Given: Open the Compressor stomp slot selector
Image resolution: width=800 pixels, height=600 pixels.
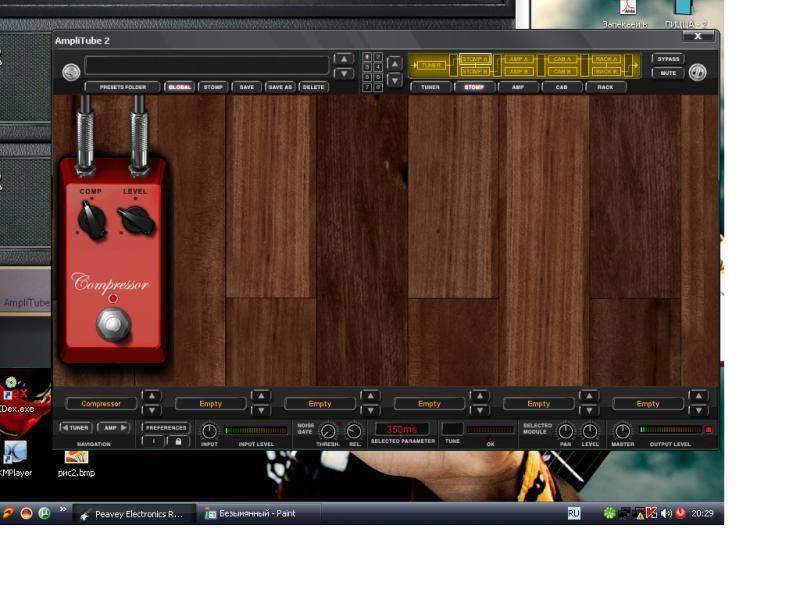Looking at the screenshot, I should click(x=101, y=404).
